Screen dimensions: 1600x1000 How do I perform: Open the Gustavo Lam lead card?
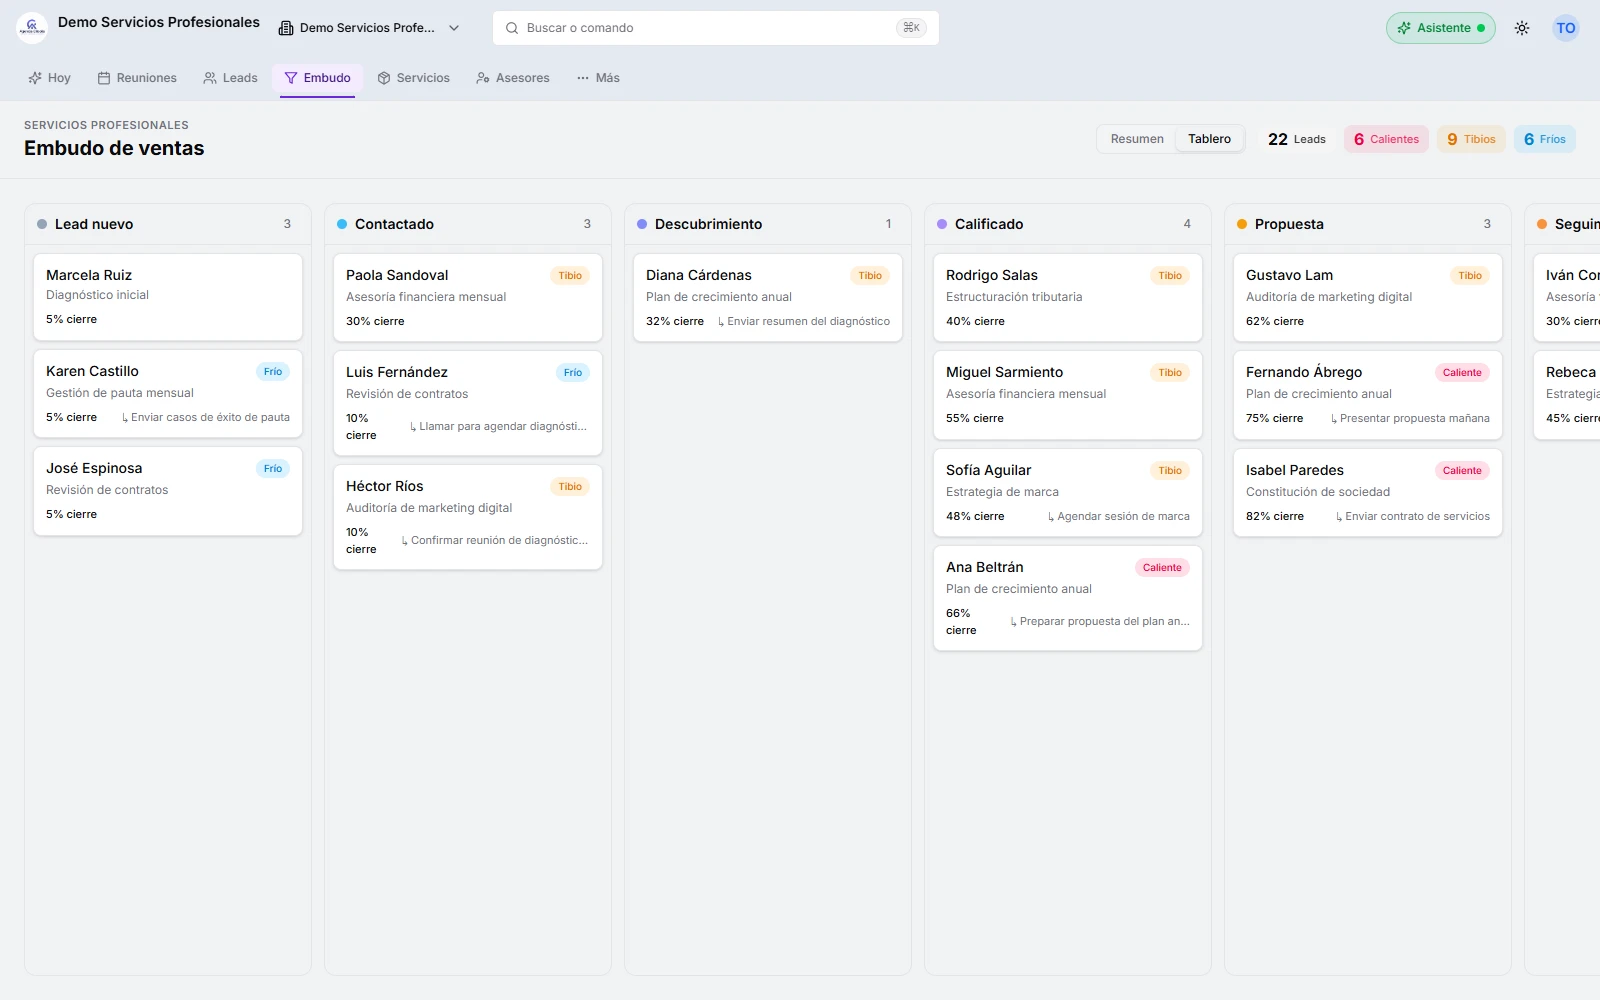[x=1368, y=298]
